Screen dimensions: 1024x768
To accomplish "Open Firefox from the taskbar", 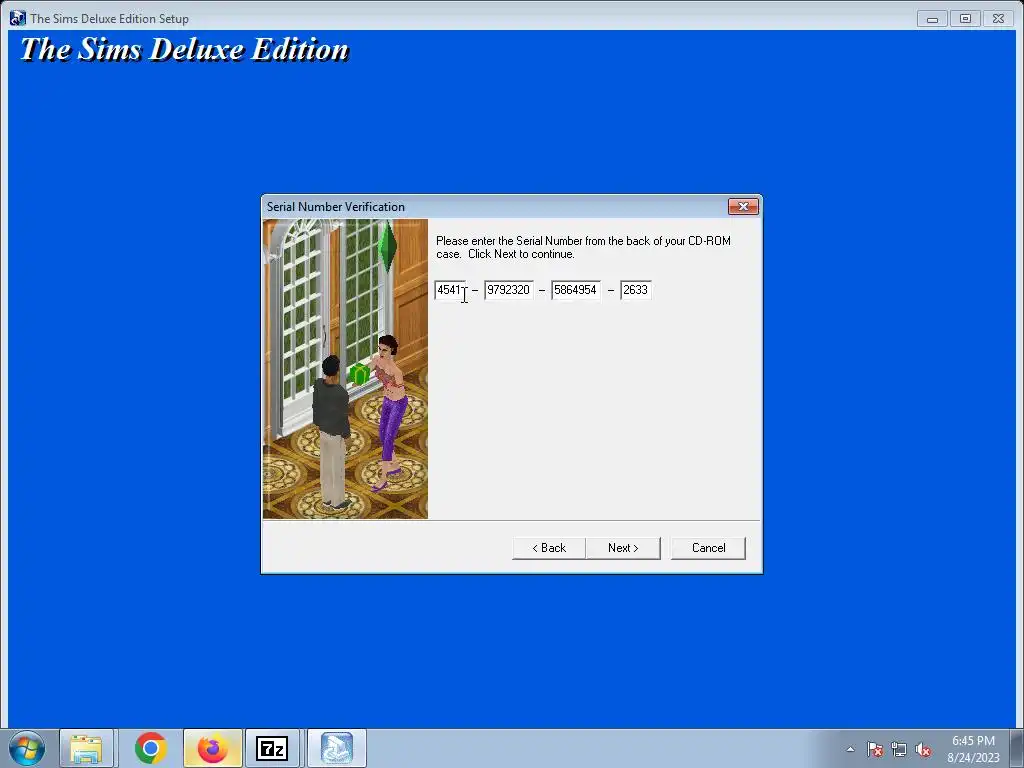I will (x=213, y=748).
